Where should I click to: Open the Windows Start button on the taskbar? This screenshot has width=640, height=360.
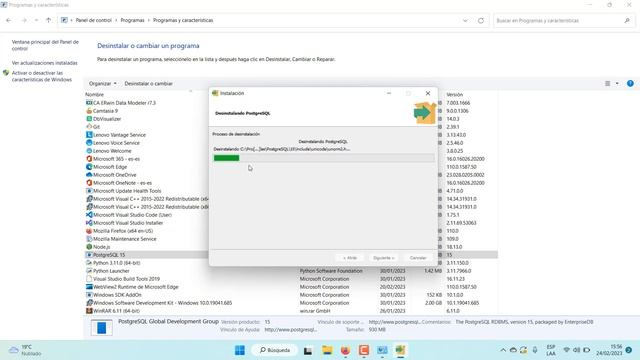pos(240,350)
